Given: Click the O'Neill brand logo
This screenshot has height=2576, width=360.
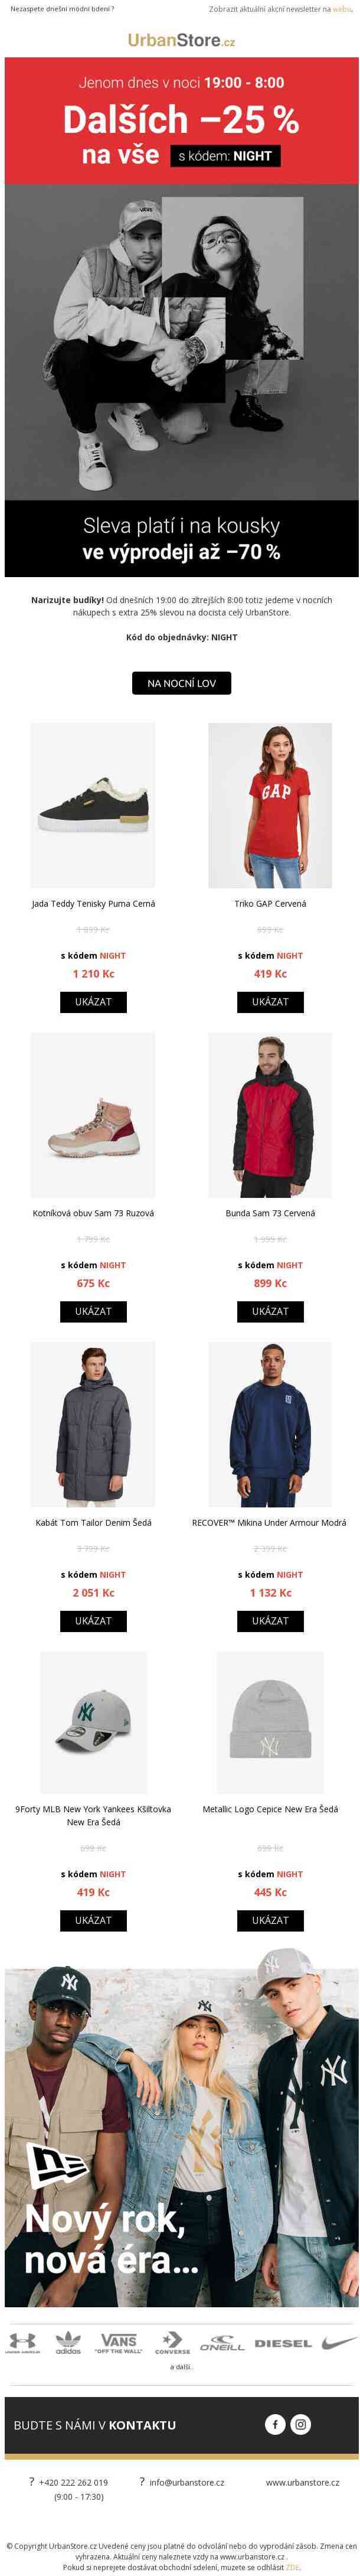Looking at the screenshot, I should click(222, 2345).
